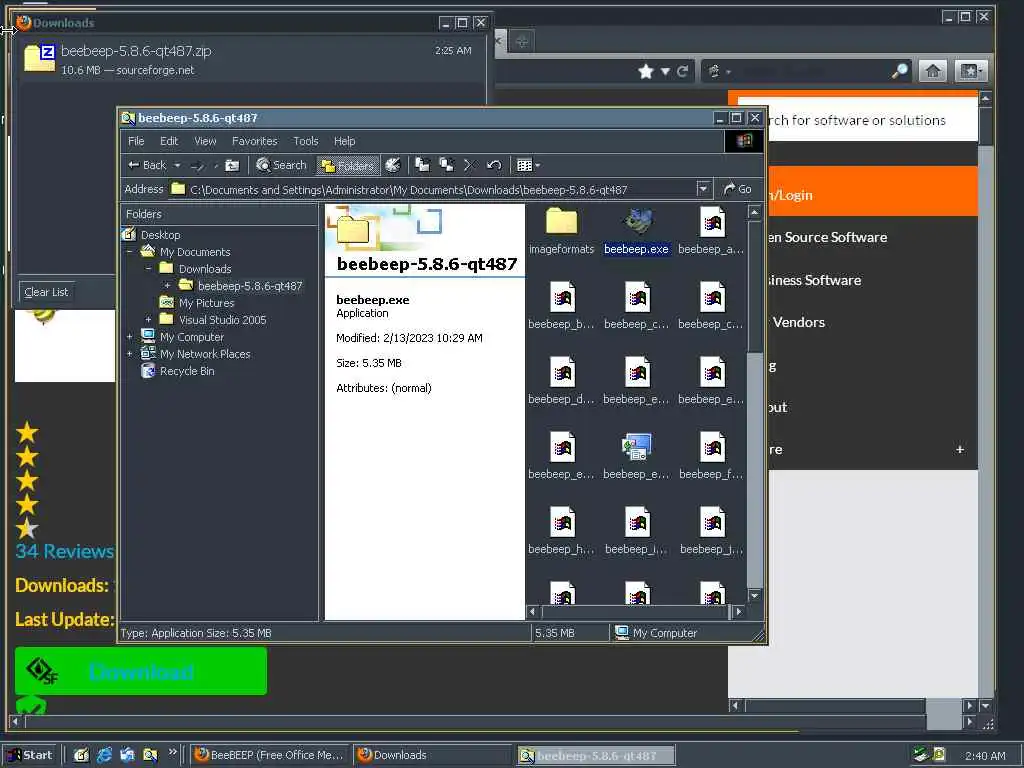Select the beebeep_h… file
The width and height of the screenshot is (1024, 768).
[561, 531]
